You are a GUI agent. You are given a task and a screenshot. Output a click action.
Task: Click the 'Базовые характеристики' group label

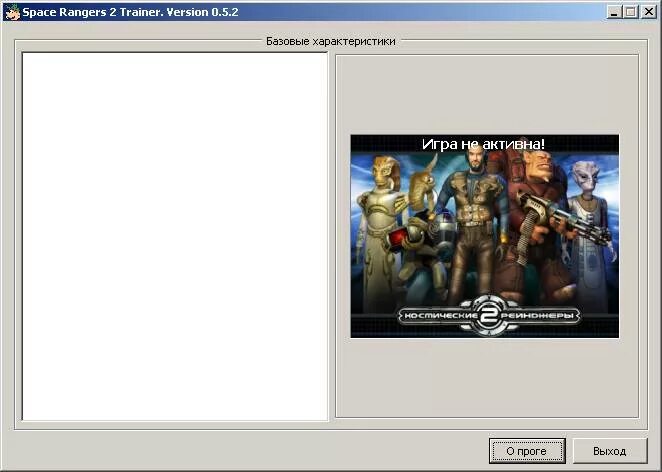tap(331, 41)
